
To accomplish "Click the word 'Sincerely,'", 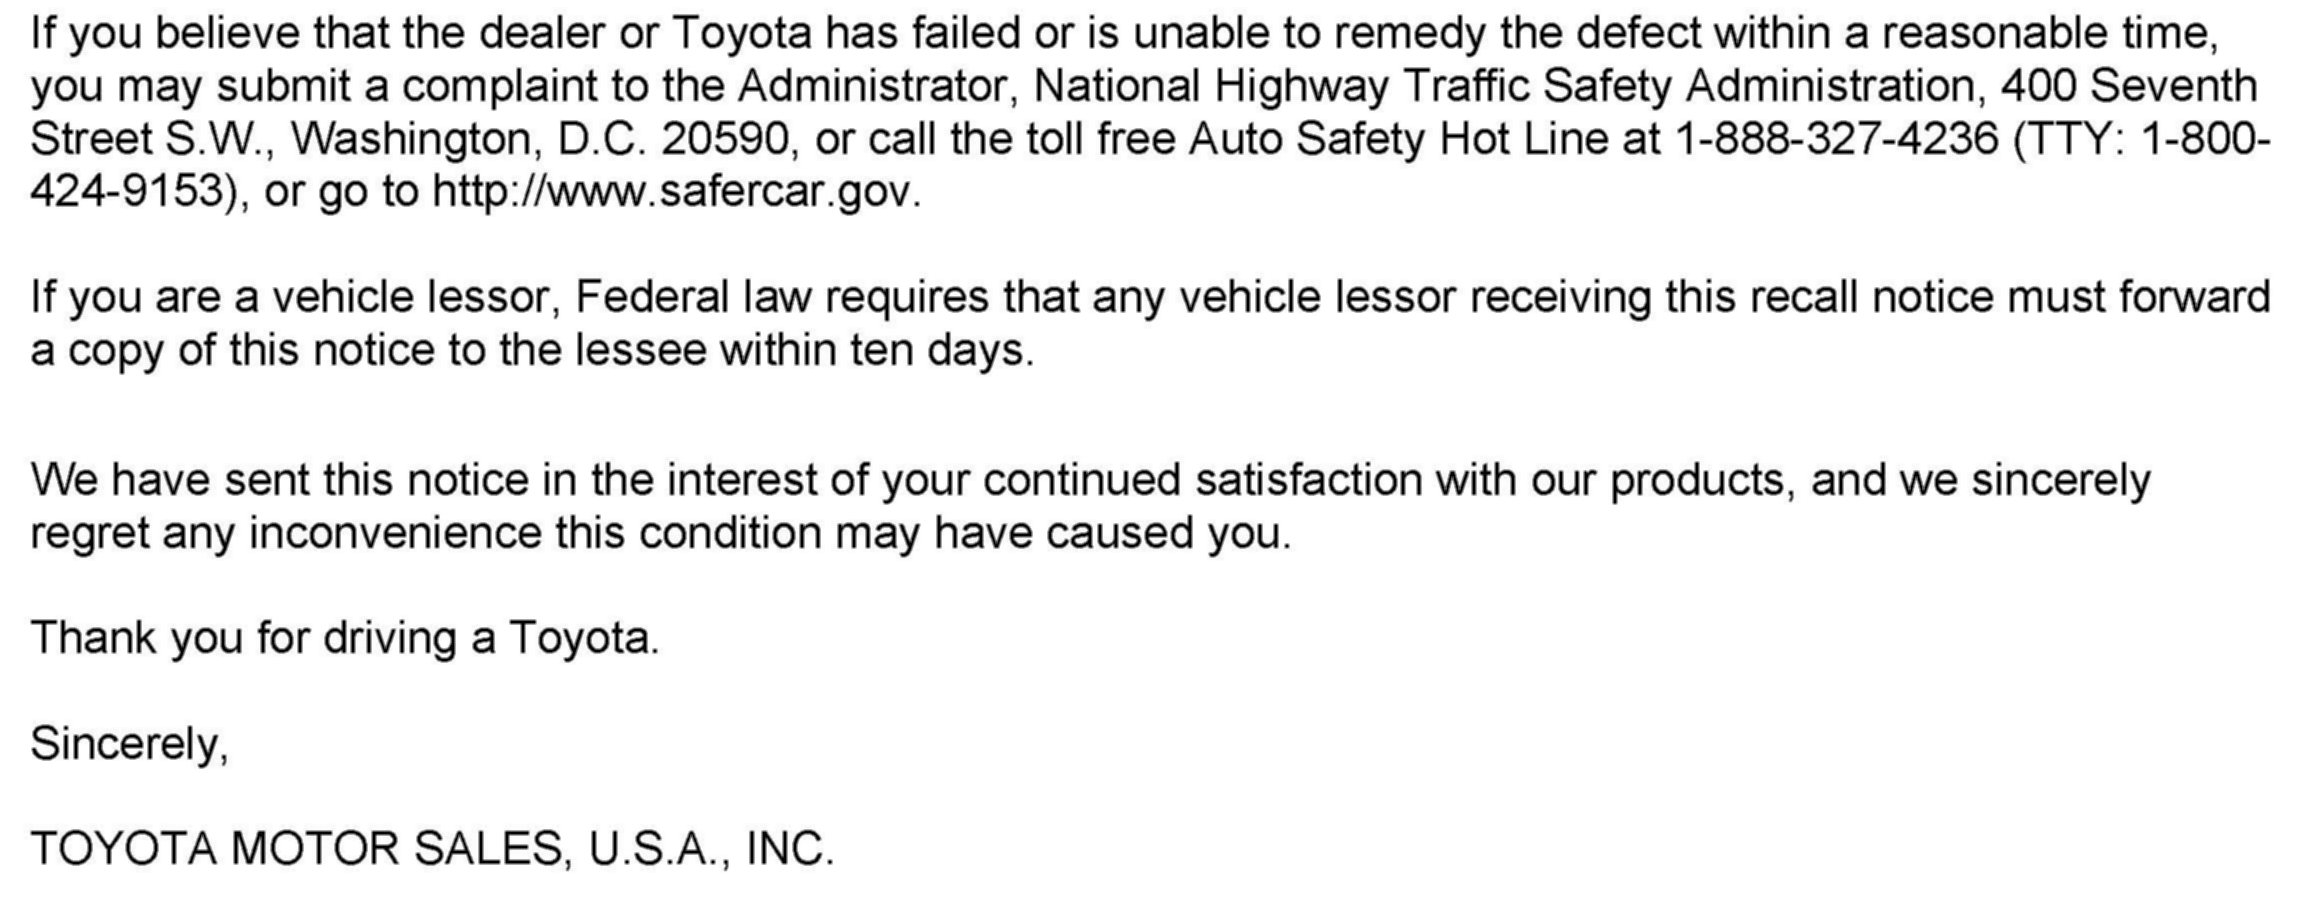I will pos(130,744).
